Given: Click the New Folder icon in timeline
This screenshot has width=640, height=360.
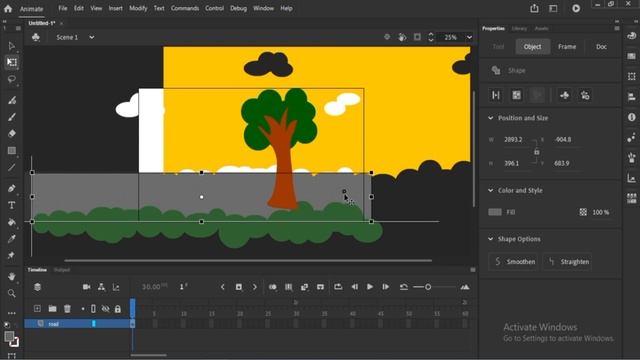Looking at the screenshot, I should [x=52, y=309].
